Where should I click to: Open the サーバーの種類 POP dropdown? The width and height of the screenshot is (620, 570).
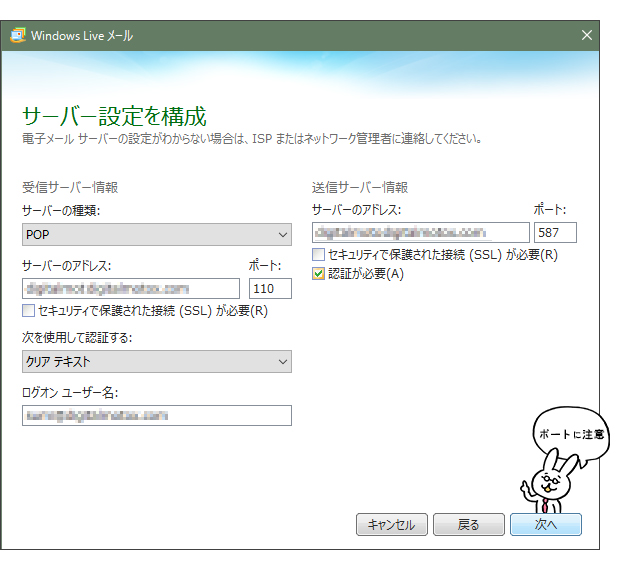[x=157, y=234]
